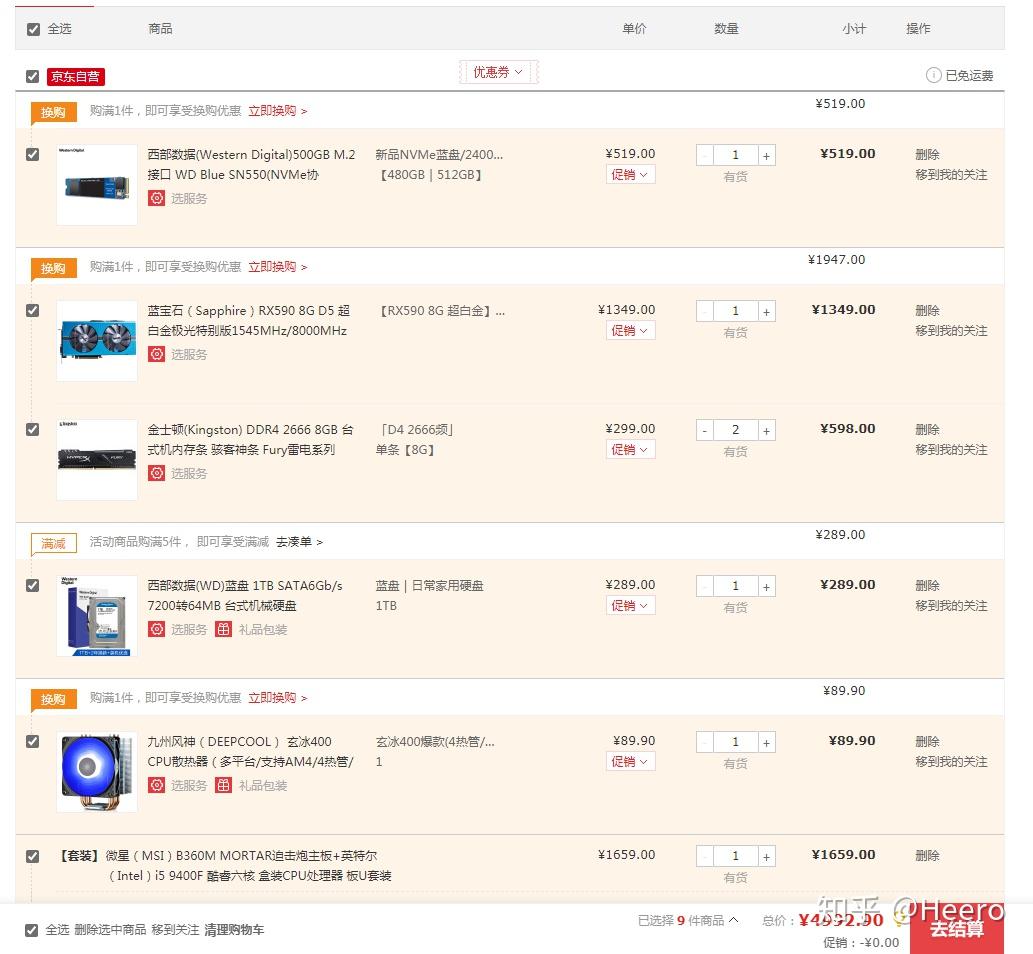Image resolution: width=1033 pixels, height=954 pixels.
Task: Open 促销 dropdown for WD SN550
Action: point(630,175)
